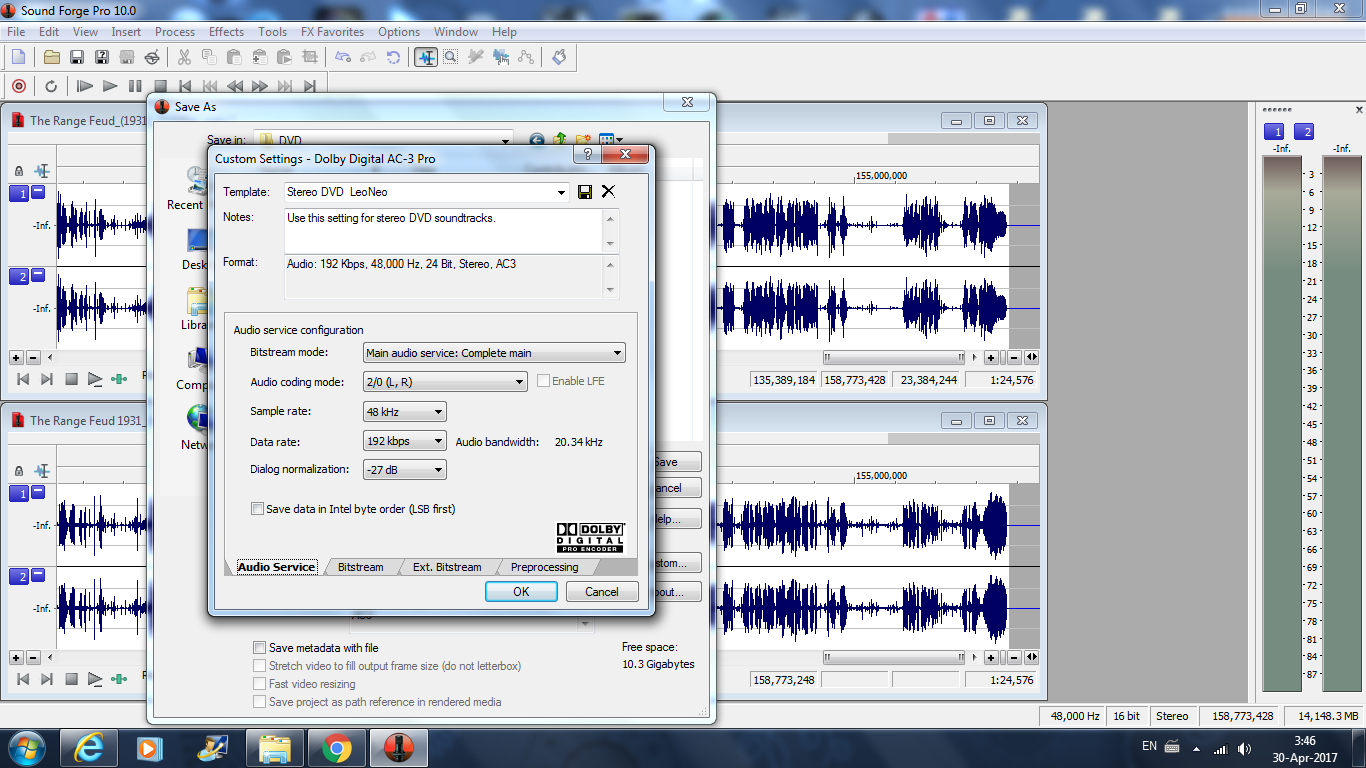
Task: Check Save data in Intel byte order
Action: [x=258, y=509]
